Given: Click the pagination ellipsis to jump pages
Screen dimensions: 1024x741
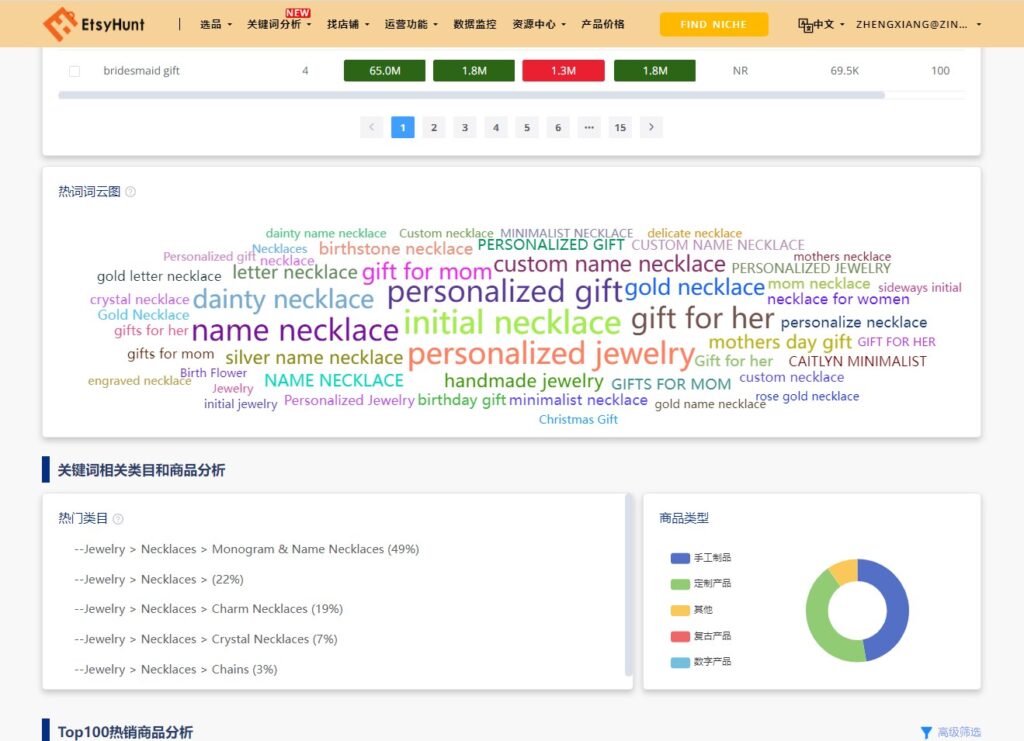Looking at the screenshot, I should click(589, 127).
